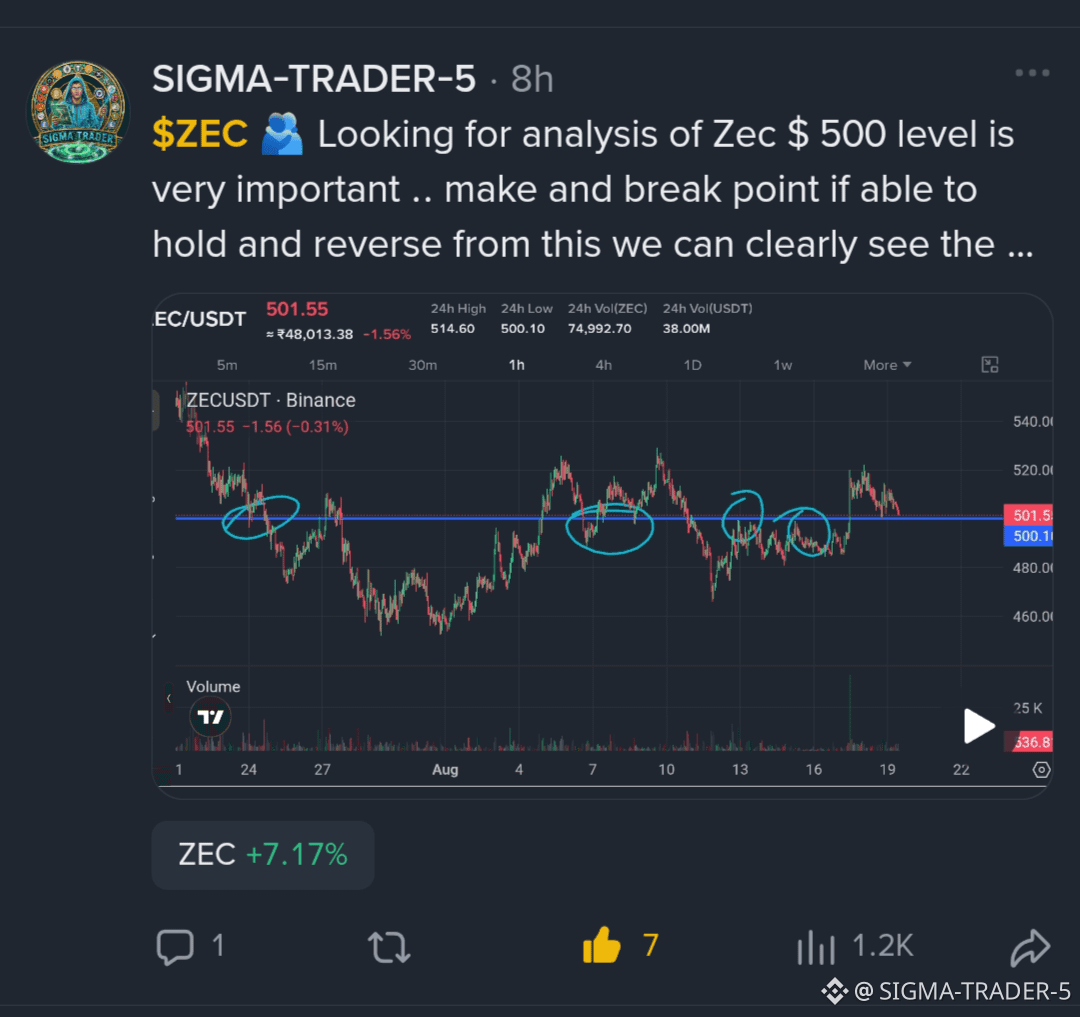Click the chart fullscreen expand icon
Screen dimensions: 1080x1017
(990, 365)
